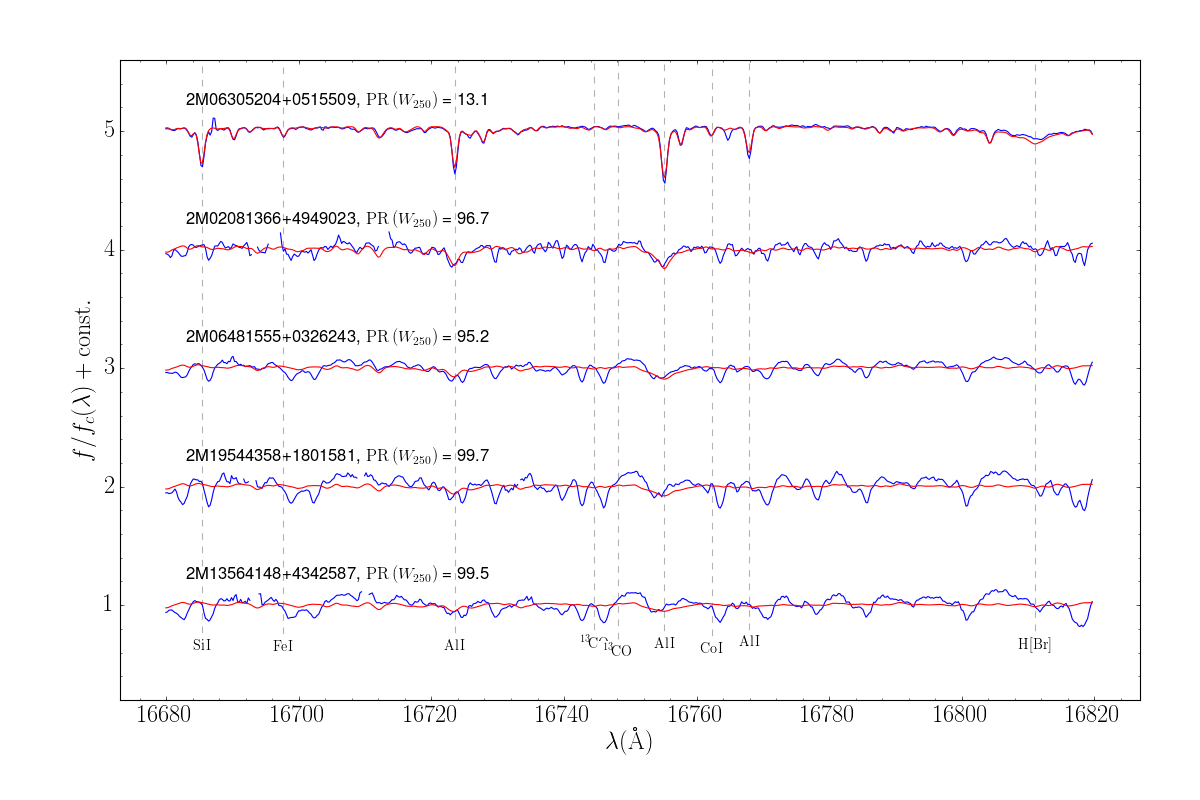Click the SiI line label
The image size is (1200, 800).
[202, 645]
